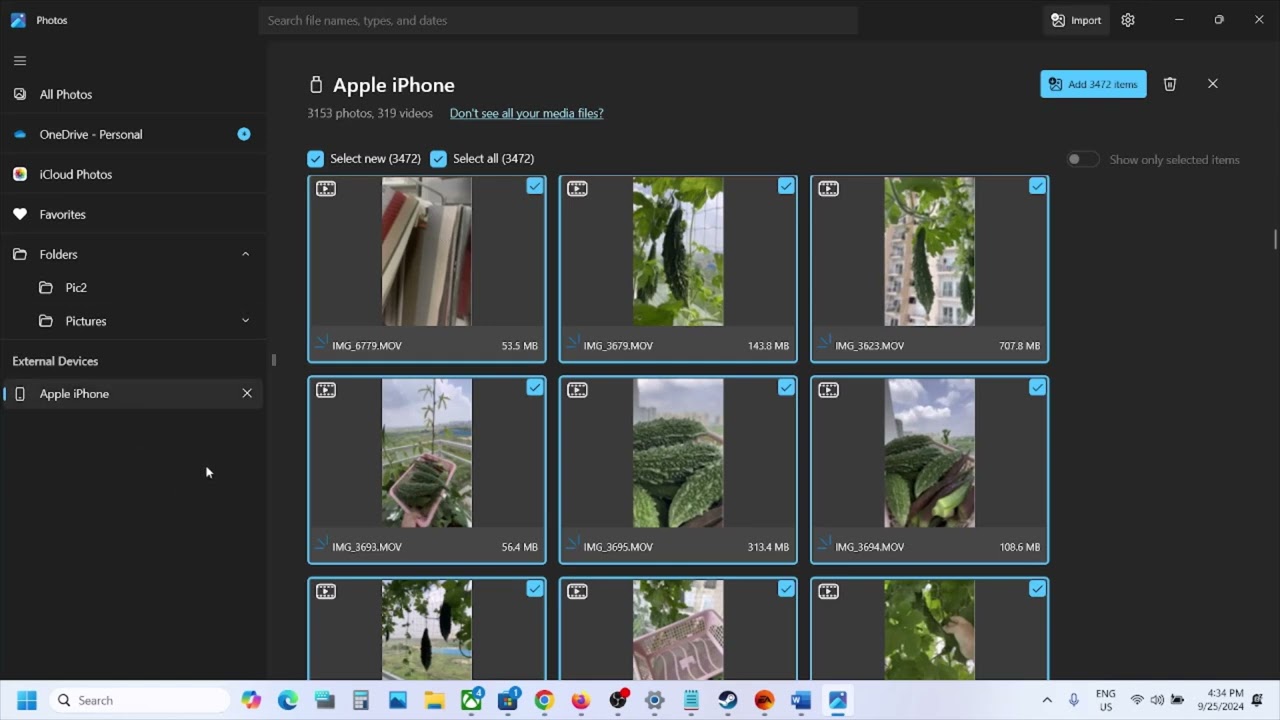Click import arrow icon beside IMG_6779.MOV

(321, 342)
